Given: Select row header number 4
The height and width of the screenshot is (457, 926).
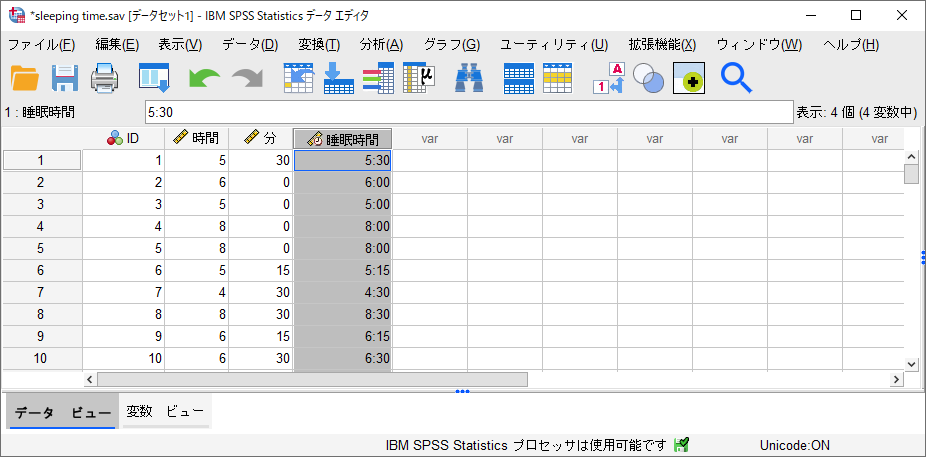Looking at the screenshot, I should 41,227.
